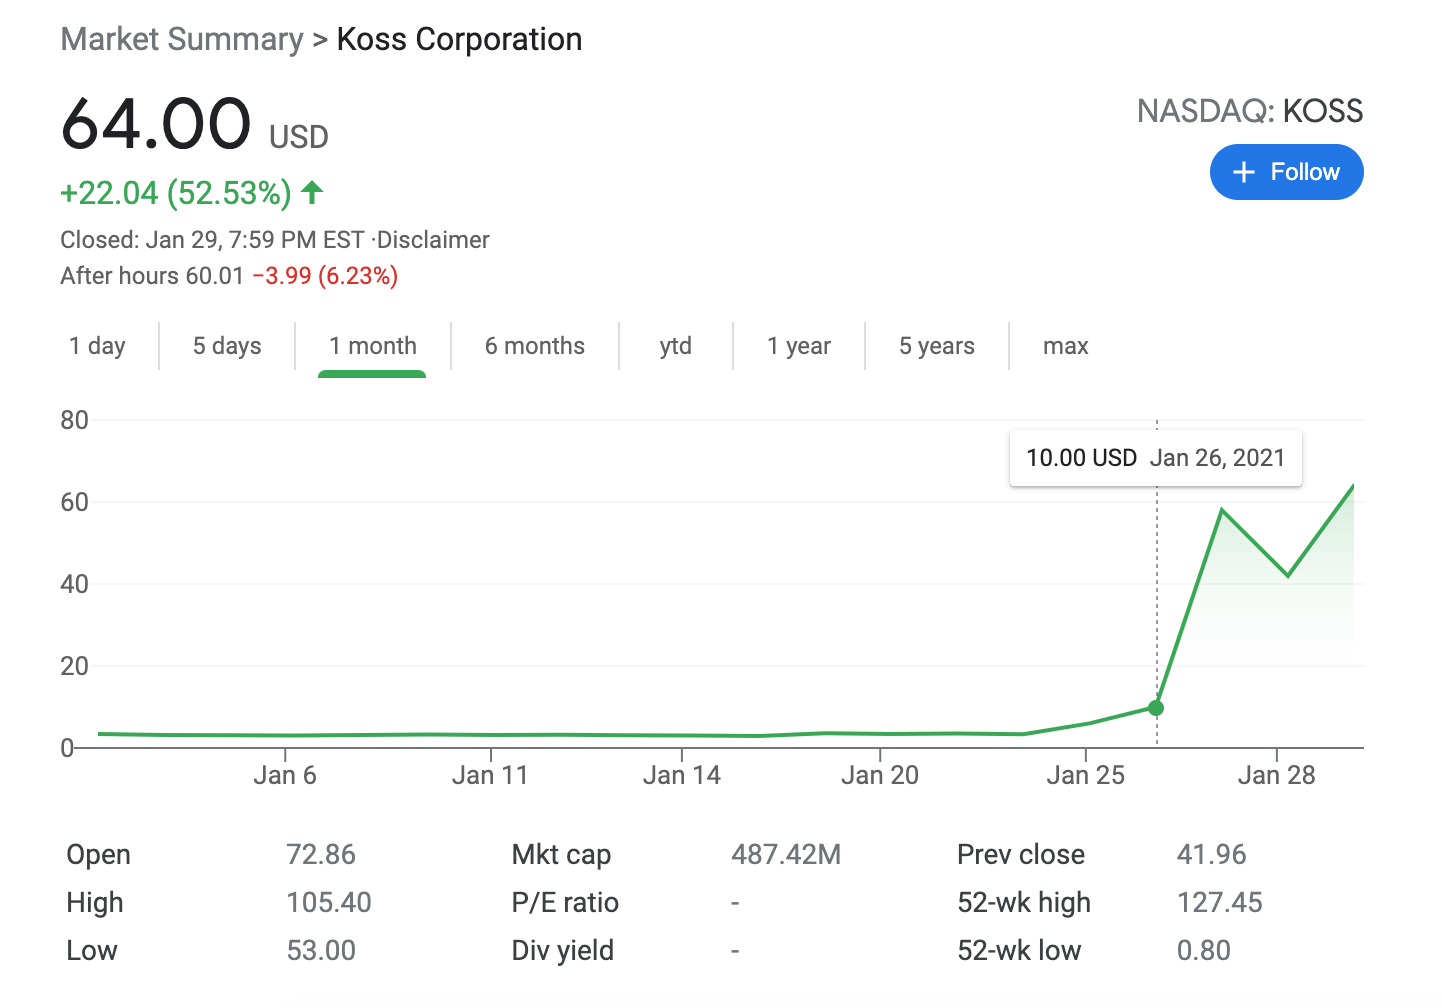Click the 52-wk high value 127.45
Viewport: 1444px width, 1008px height.
click(1220, 903)
